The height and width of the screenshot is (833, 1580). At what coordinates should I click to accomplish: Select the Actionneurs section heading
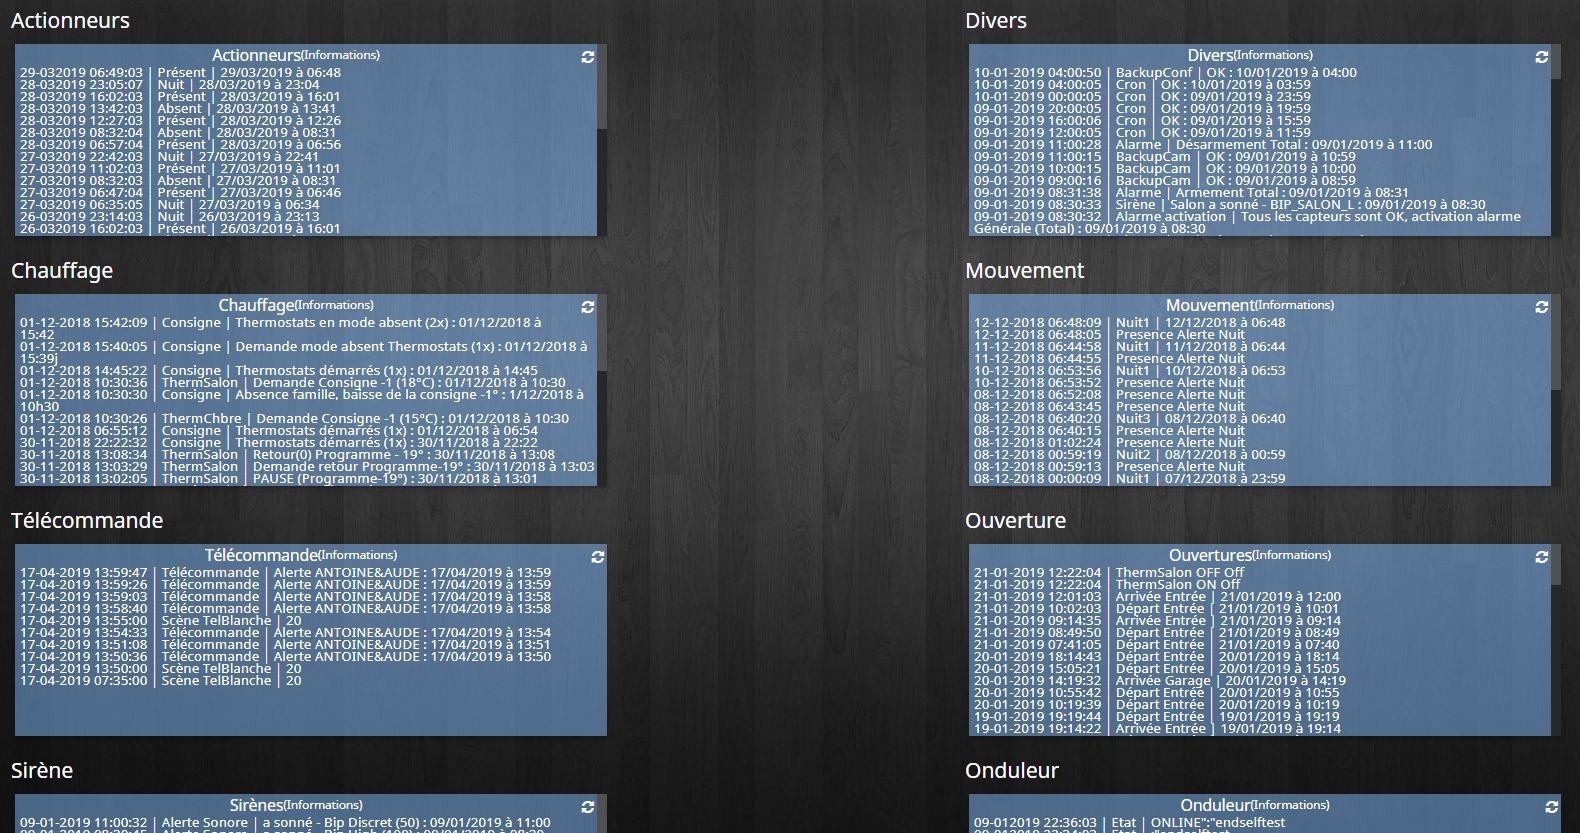pos(70,21)
